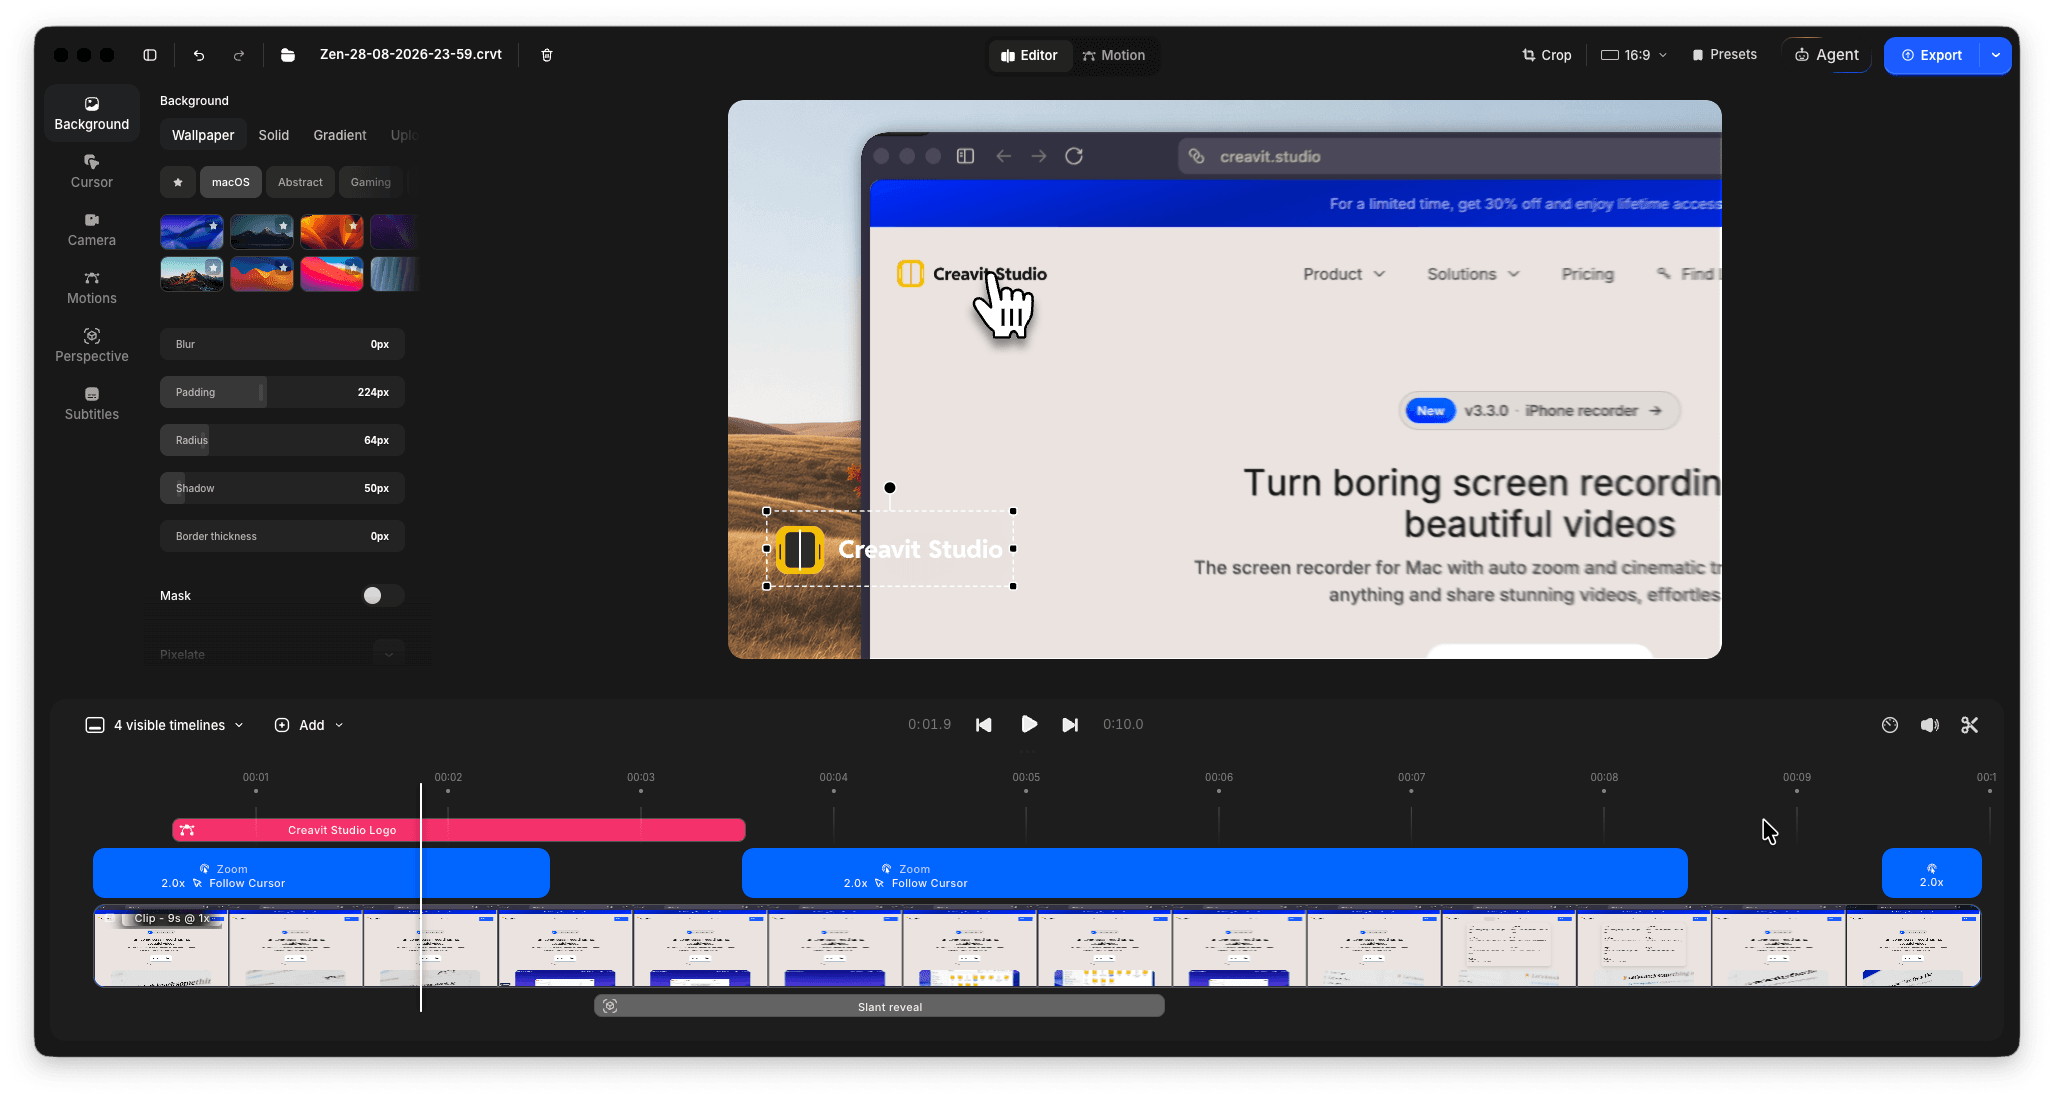Skip to previous frame button
This screenshot has height=1099, width=2054.
tap(984, 725)
